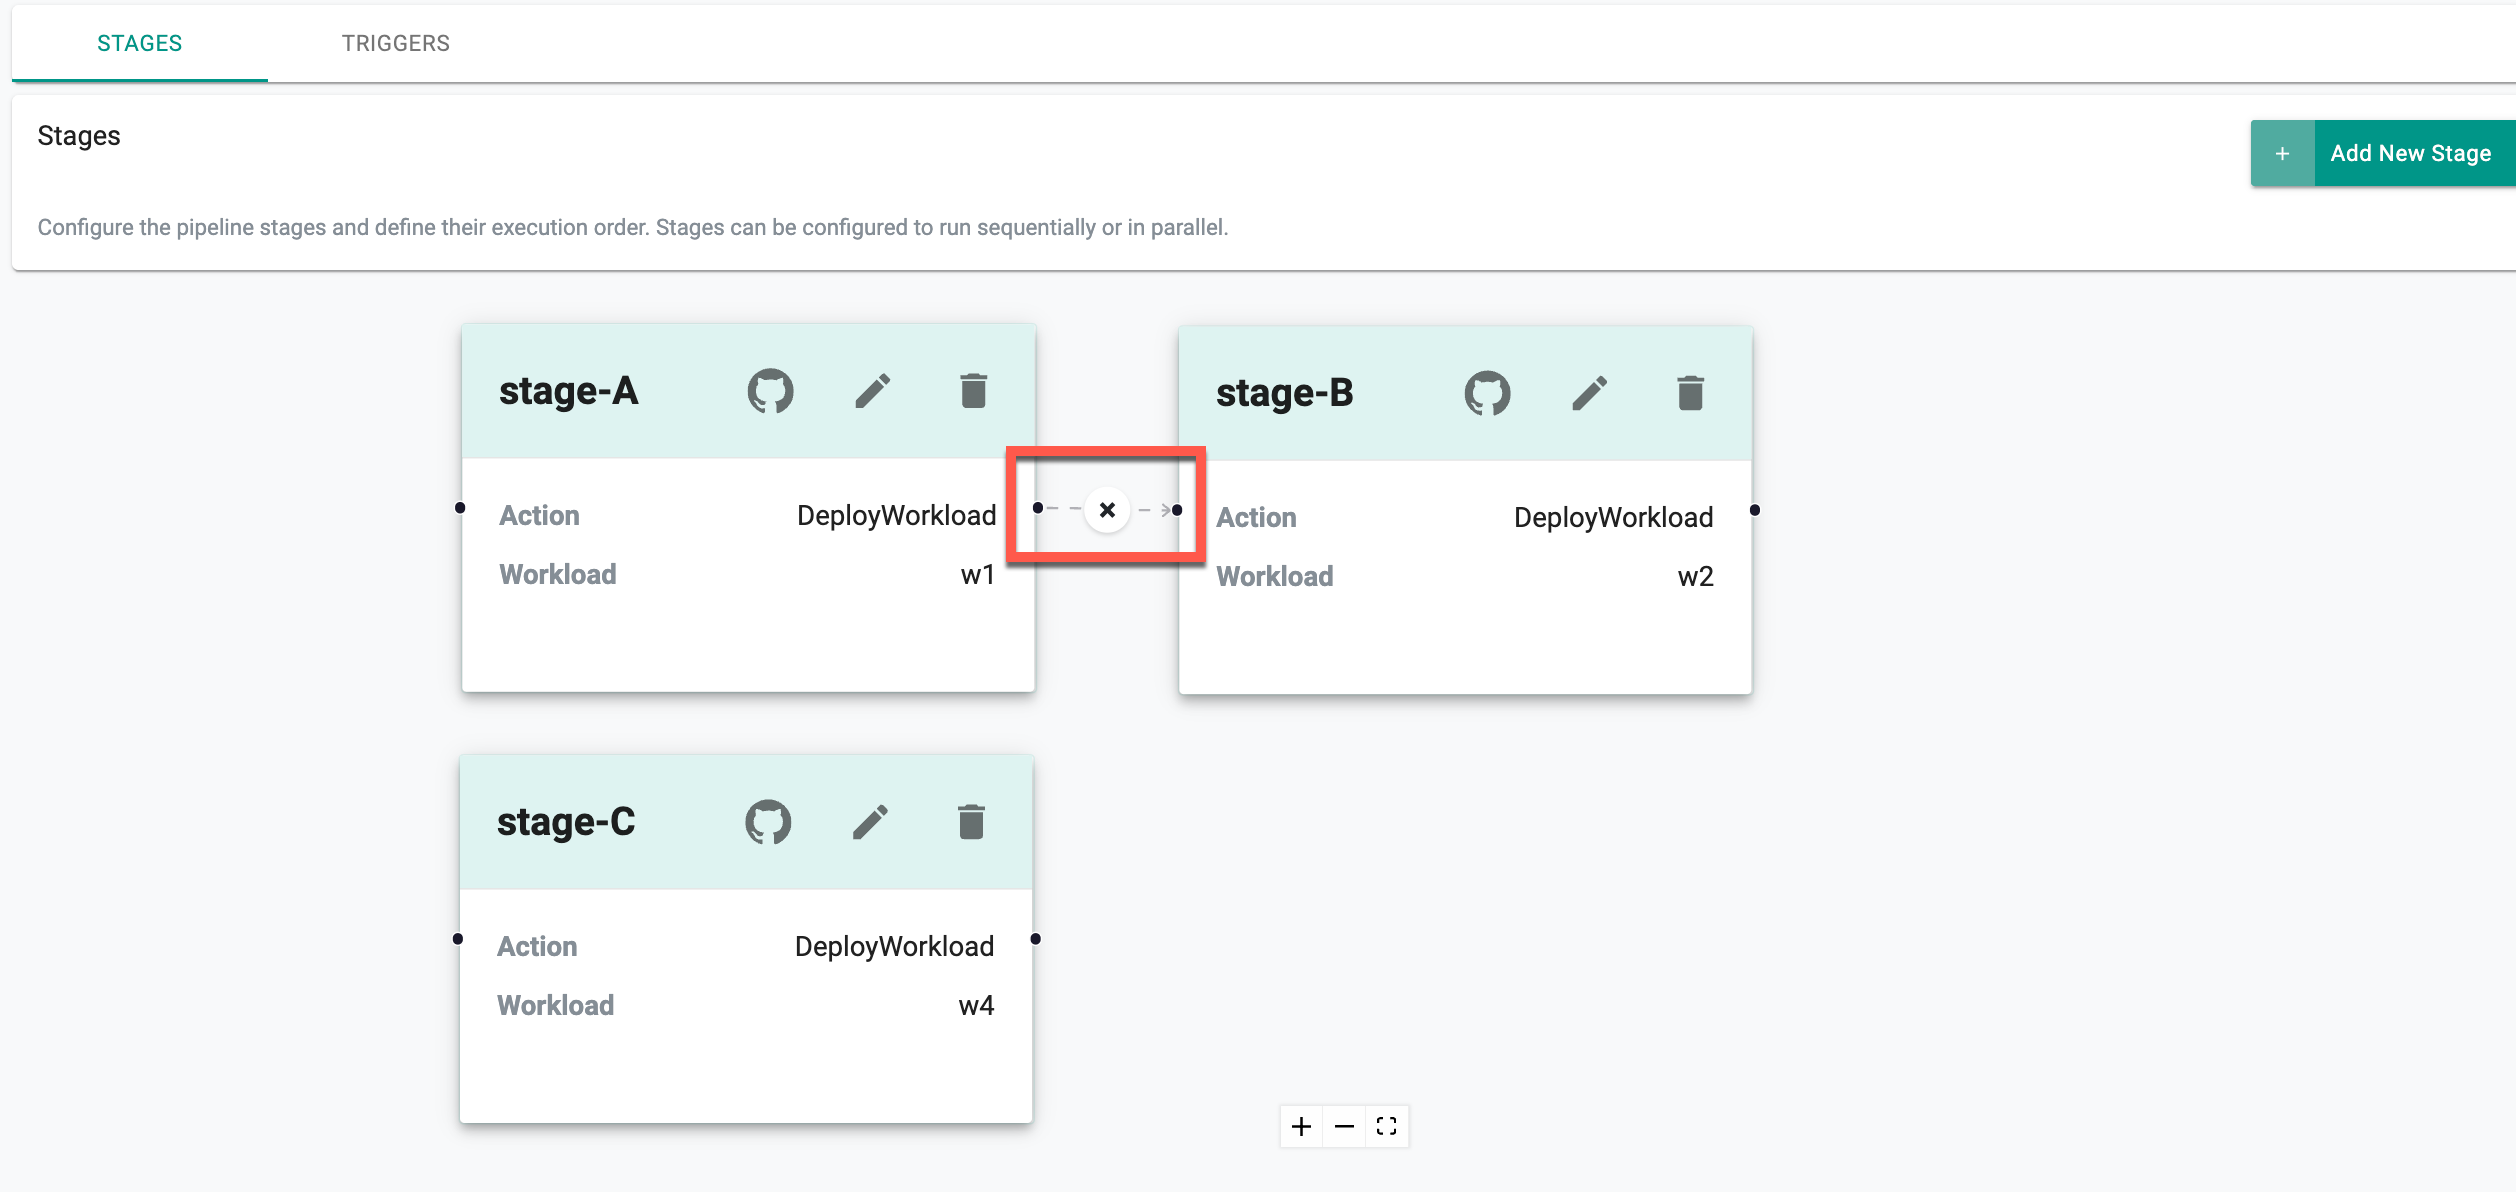Delete stage-C using the trash icon
Image resolution: width=2516 pixels, height=1192 pixels.
(x=971, y=822)
